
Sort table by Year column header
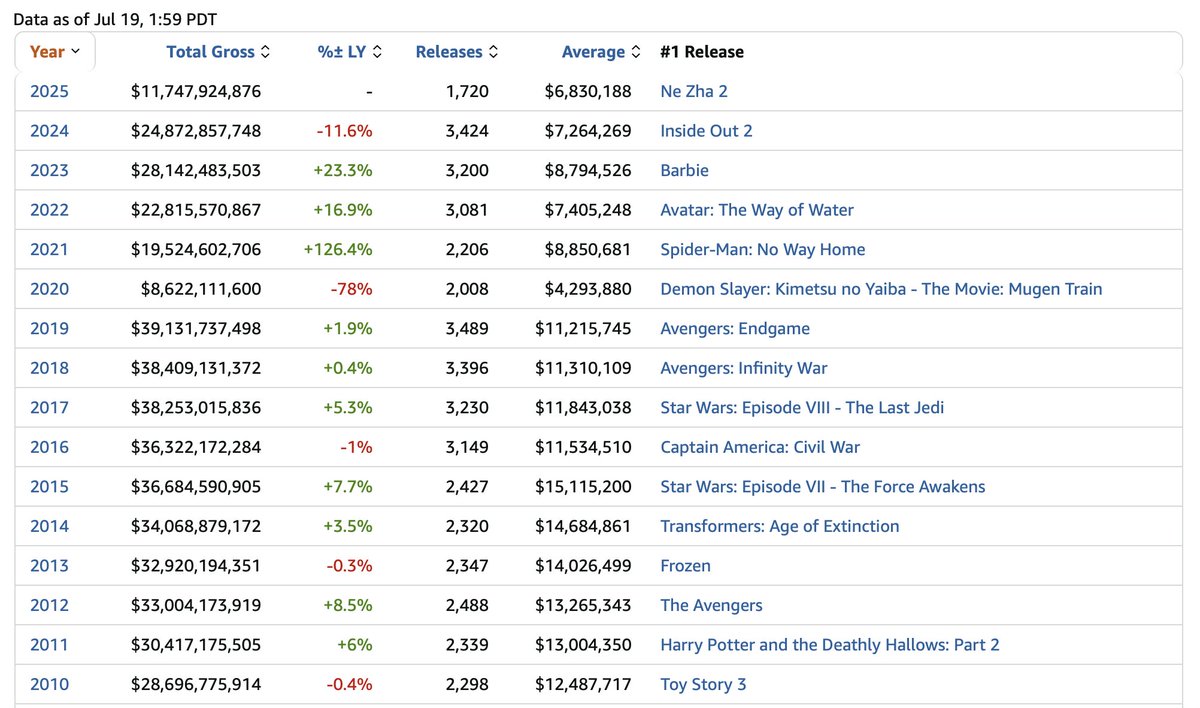(x=55, y=52)
